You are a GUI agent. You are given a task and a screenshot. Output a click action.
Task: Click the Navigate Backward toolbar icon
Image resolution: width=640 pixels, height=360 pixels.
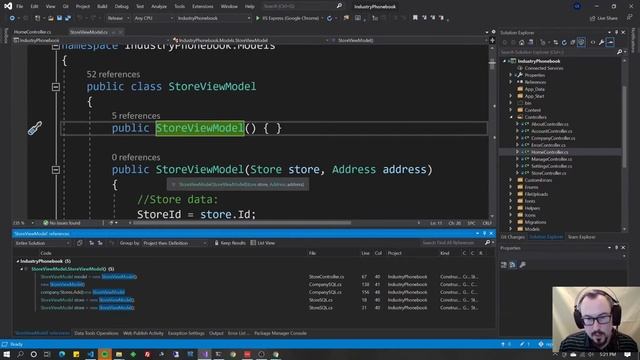pos(12,18)
